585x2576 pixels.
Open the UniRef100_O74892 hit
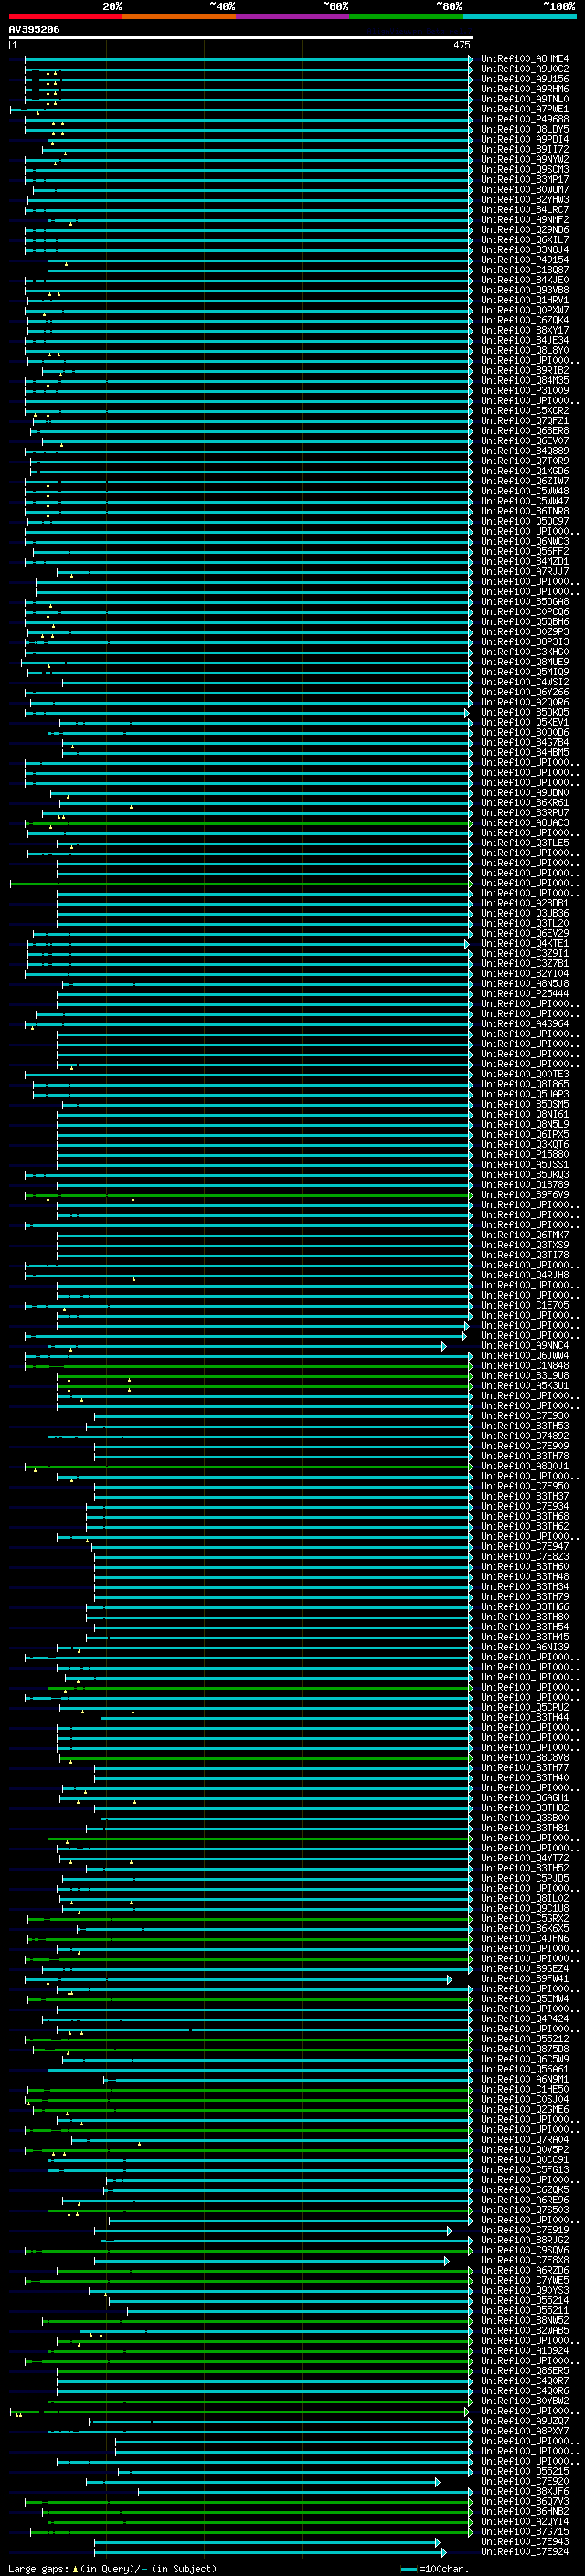click(x=525, y=1436)
